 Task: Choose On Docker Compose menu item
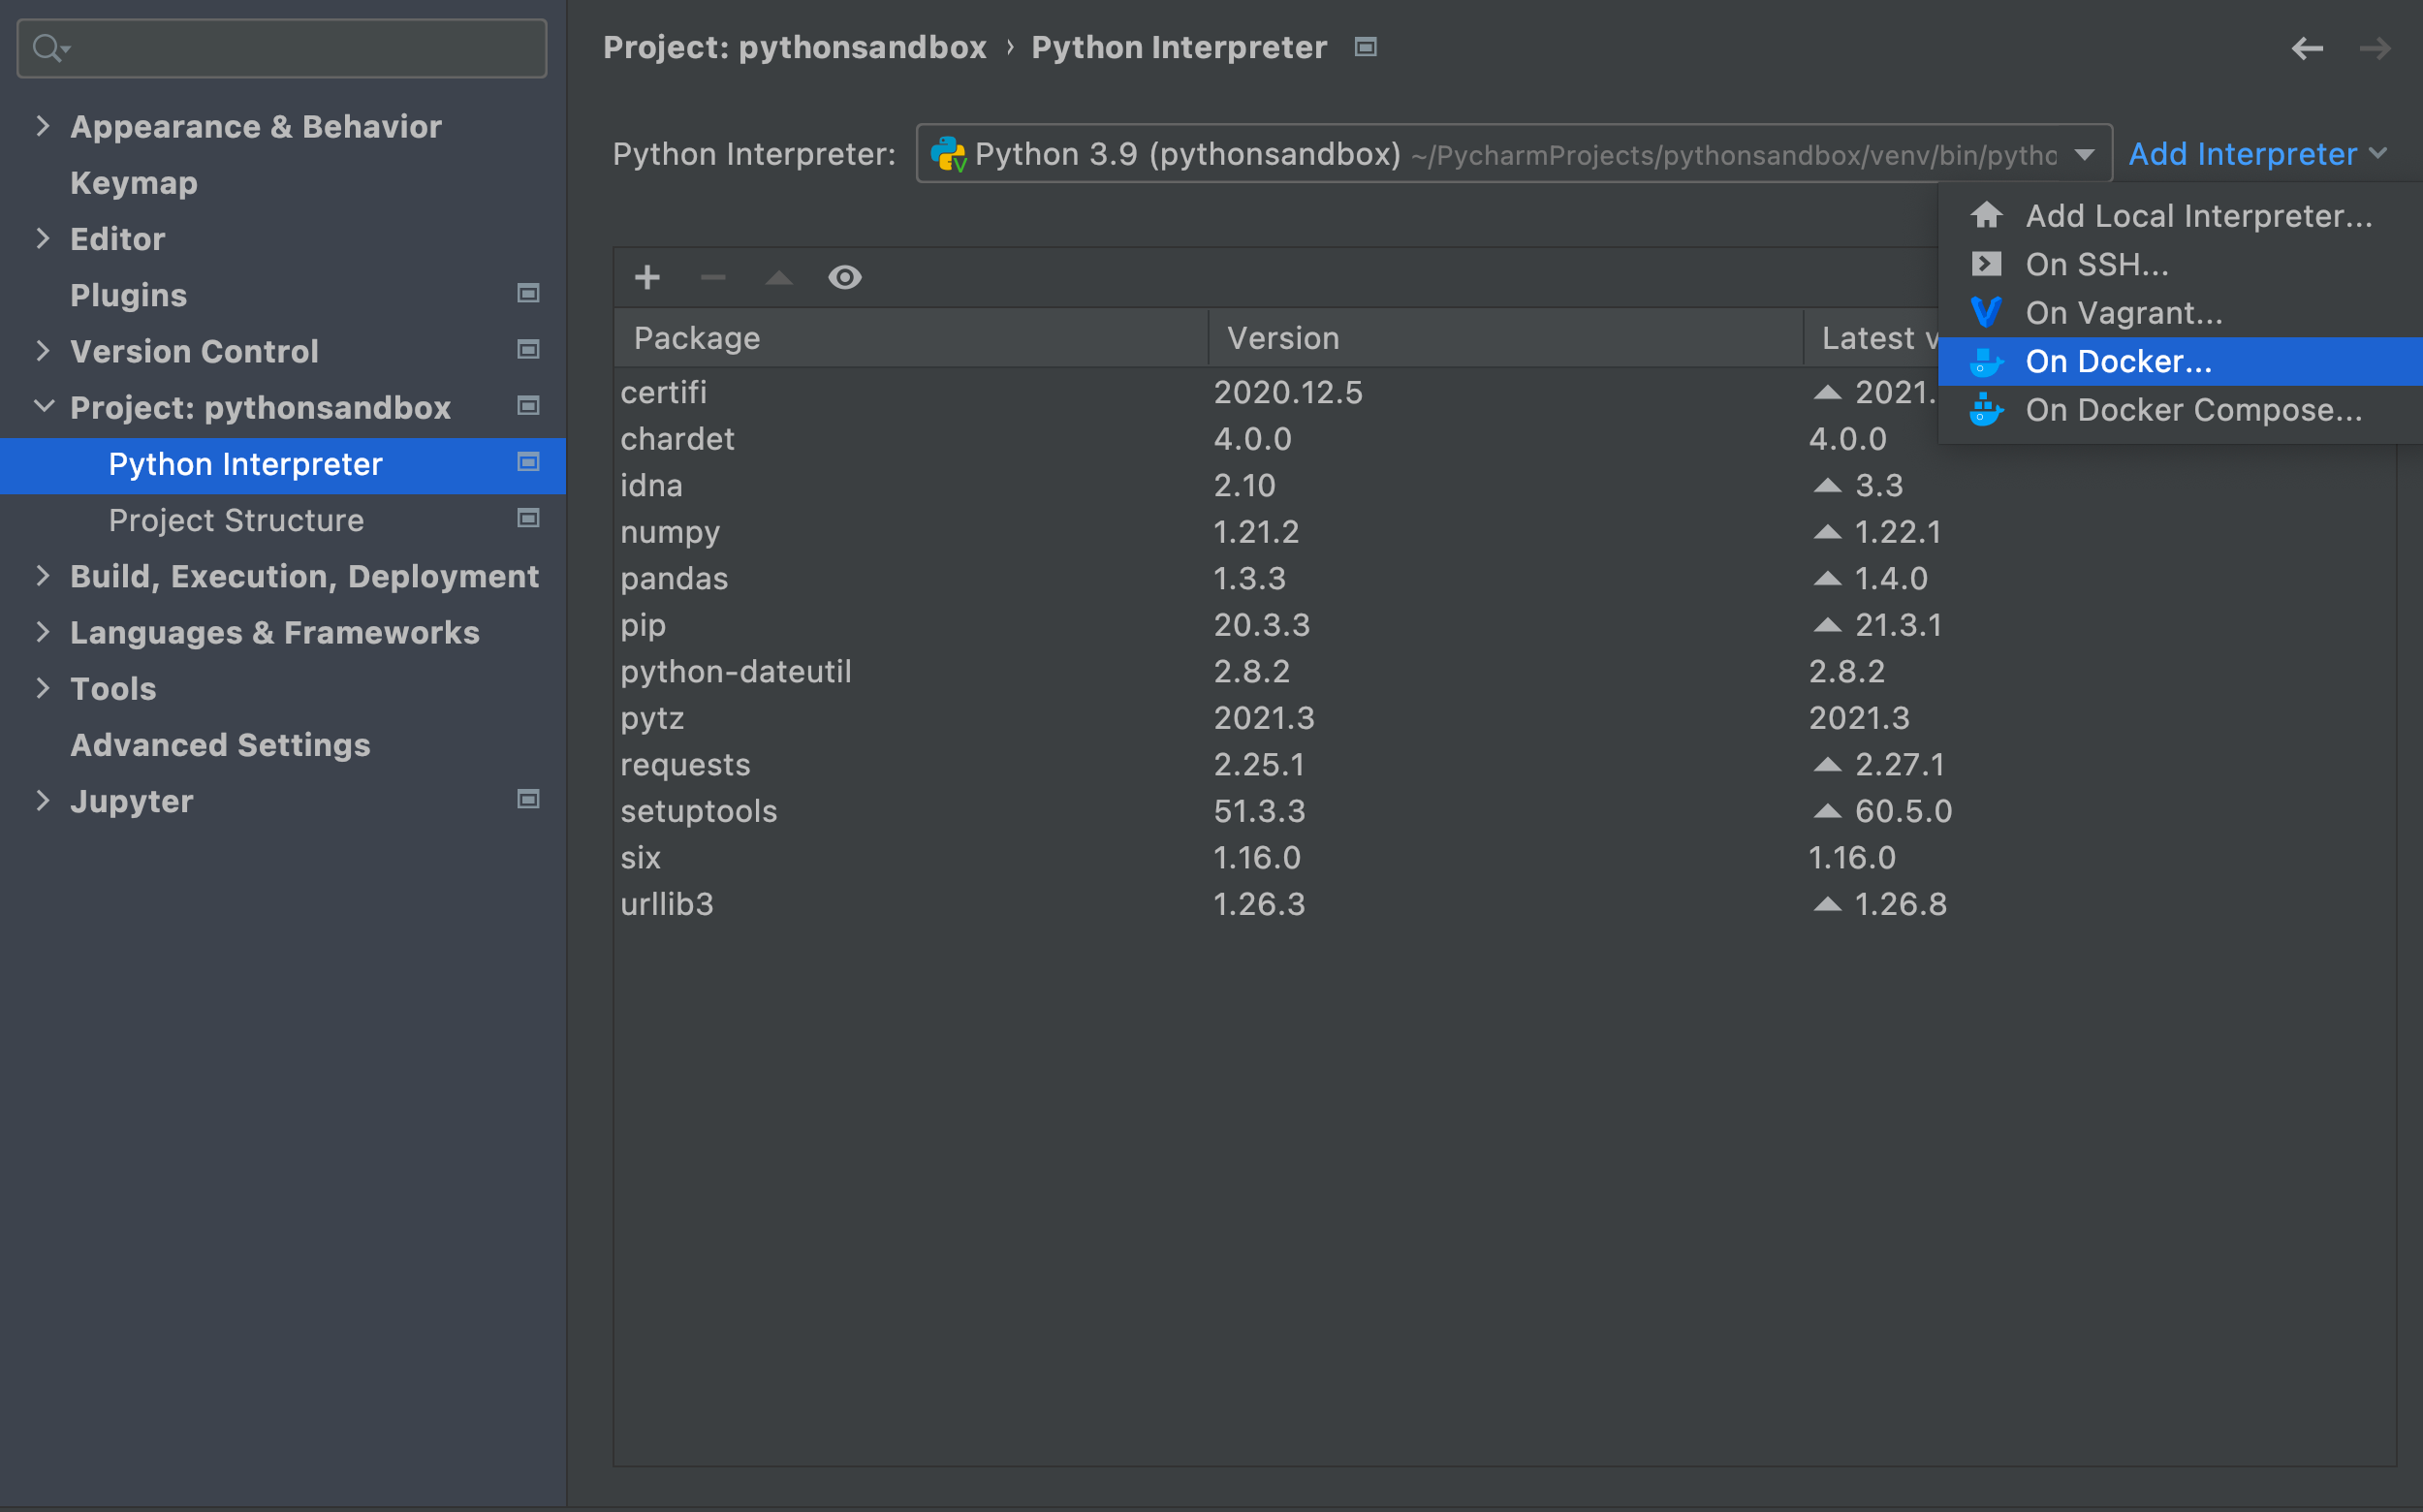(x=2180, y=410)
